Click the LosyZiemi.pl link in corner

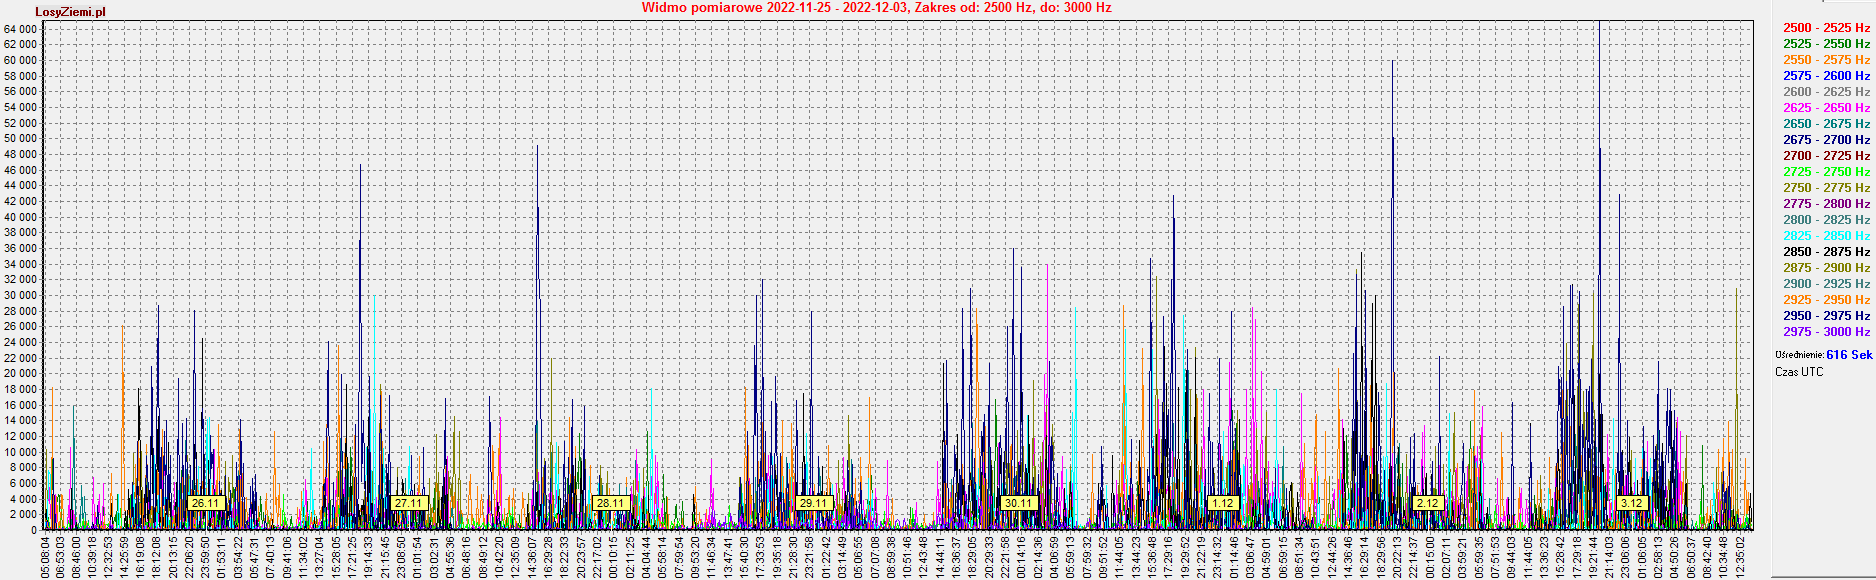click(x=70, y=12)
